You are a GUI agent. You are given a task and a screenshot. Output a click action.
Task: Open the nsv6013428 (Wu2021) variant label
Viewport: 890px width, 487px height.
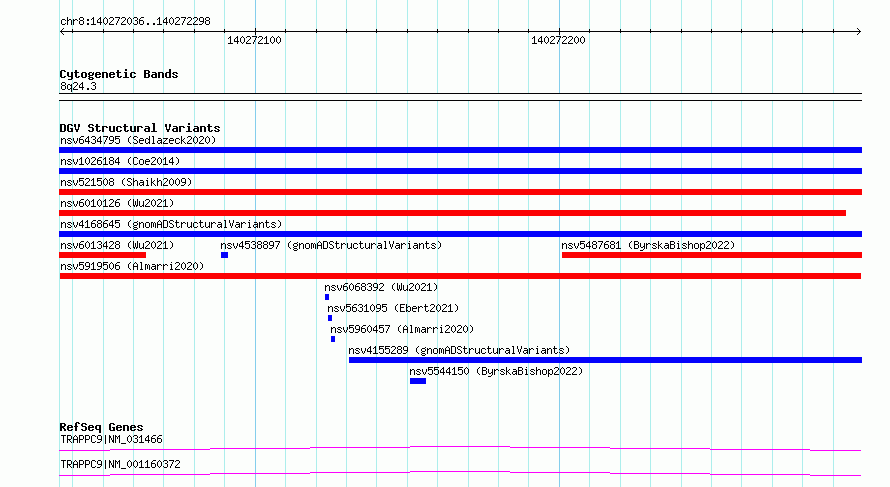click(117, 245)
